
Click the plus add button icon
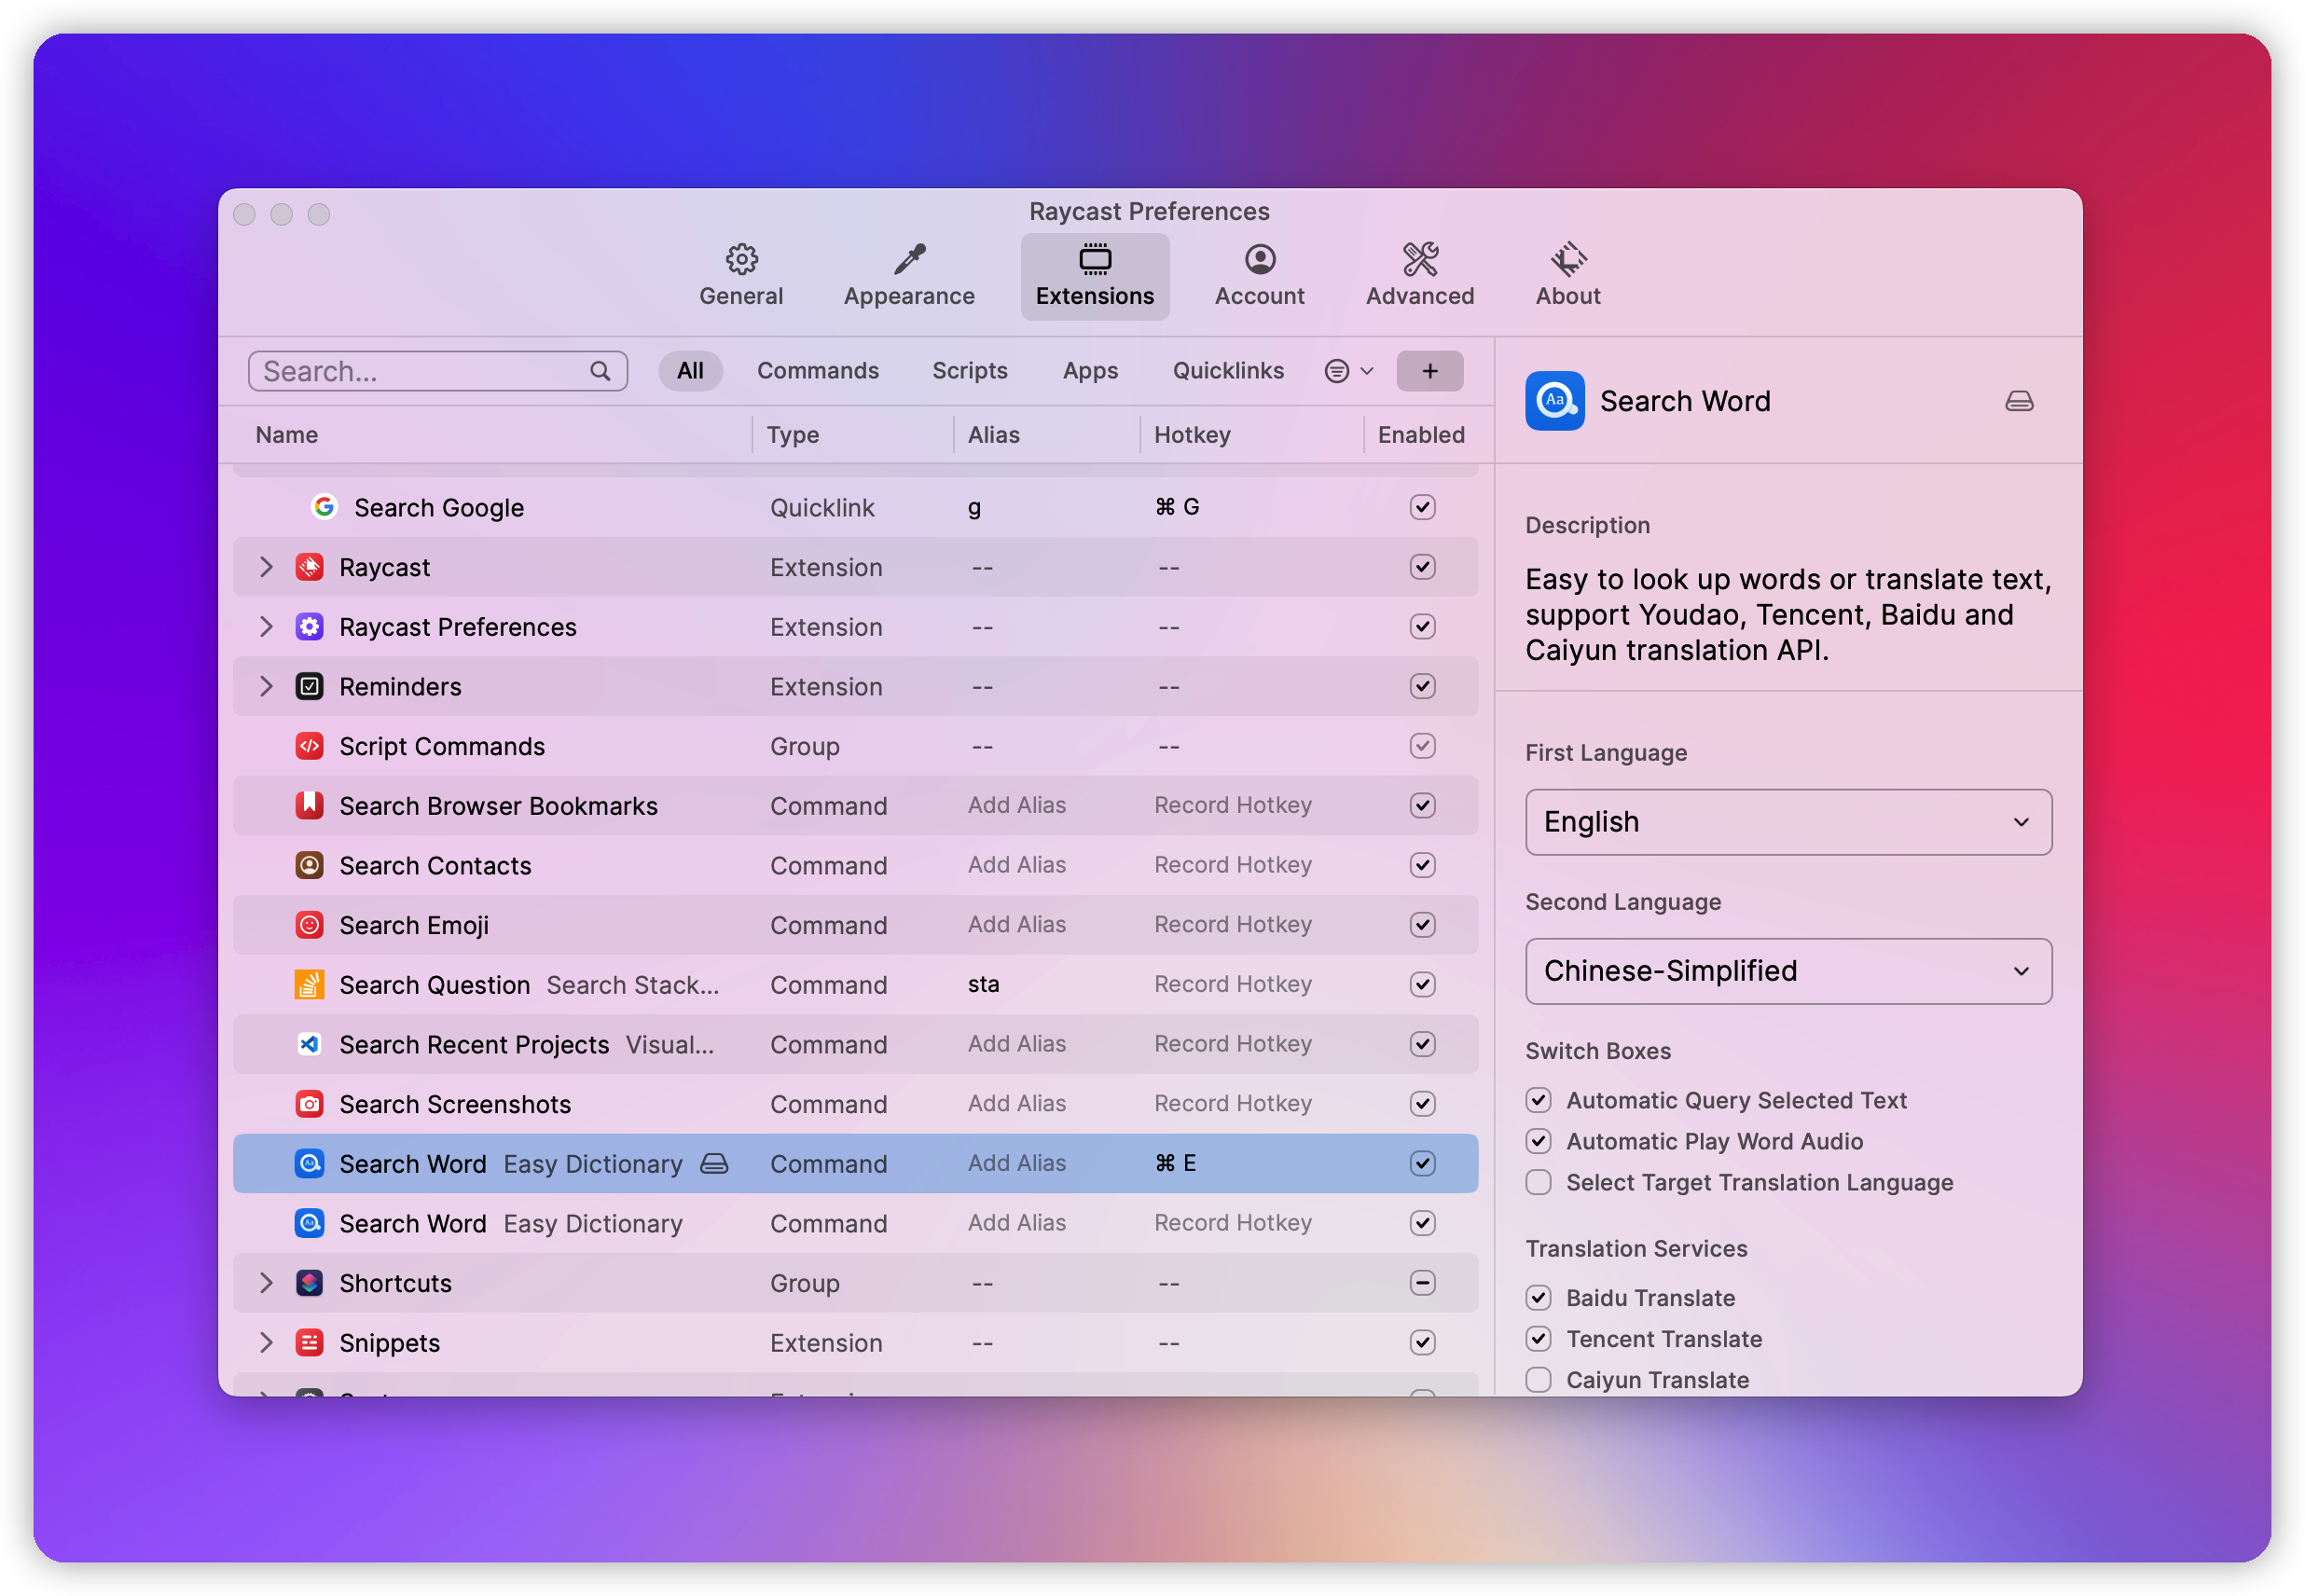pyautogui.click(x=1429, y=371)
